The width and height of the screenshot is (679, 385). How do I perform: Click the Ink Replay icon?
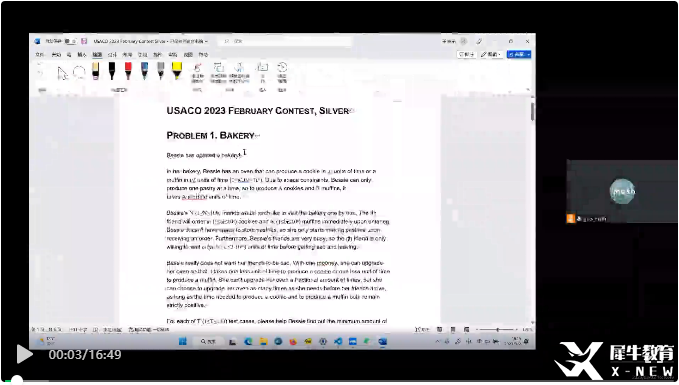tap(282, 72)
